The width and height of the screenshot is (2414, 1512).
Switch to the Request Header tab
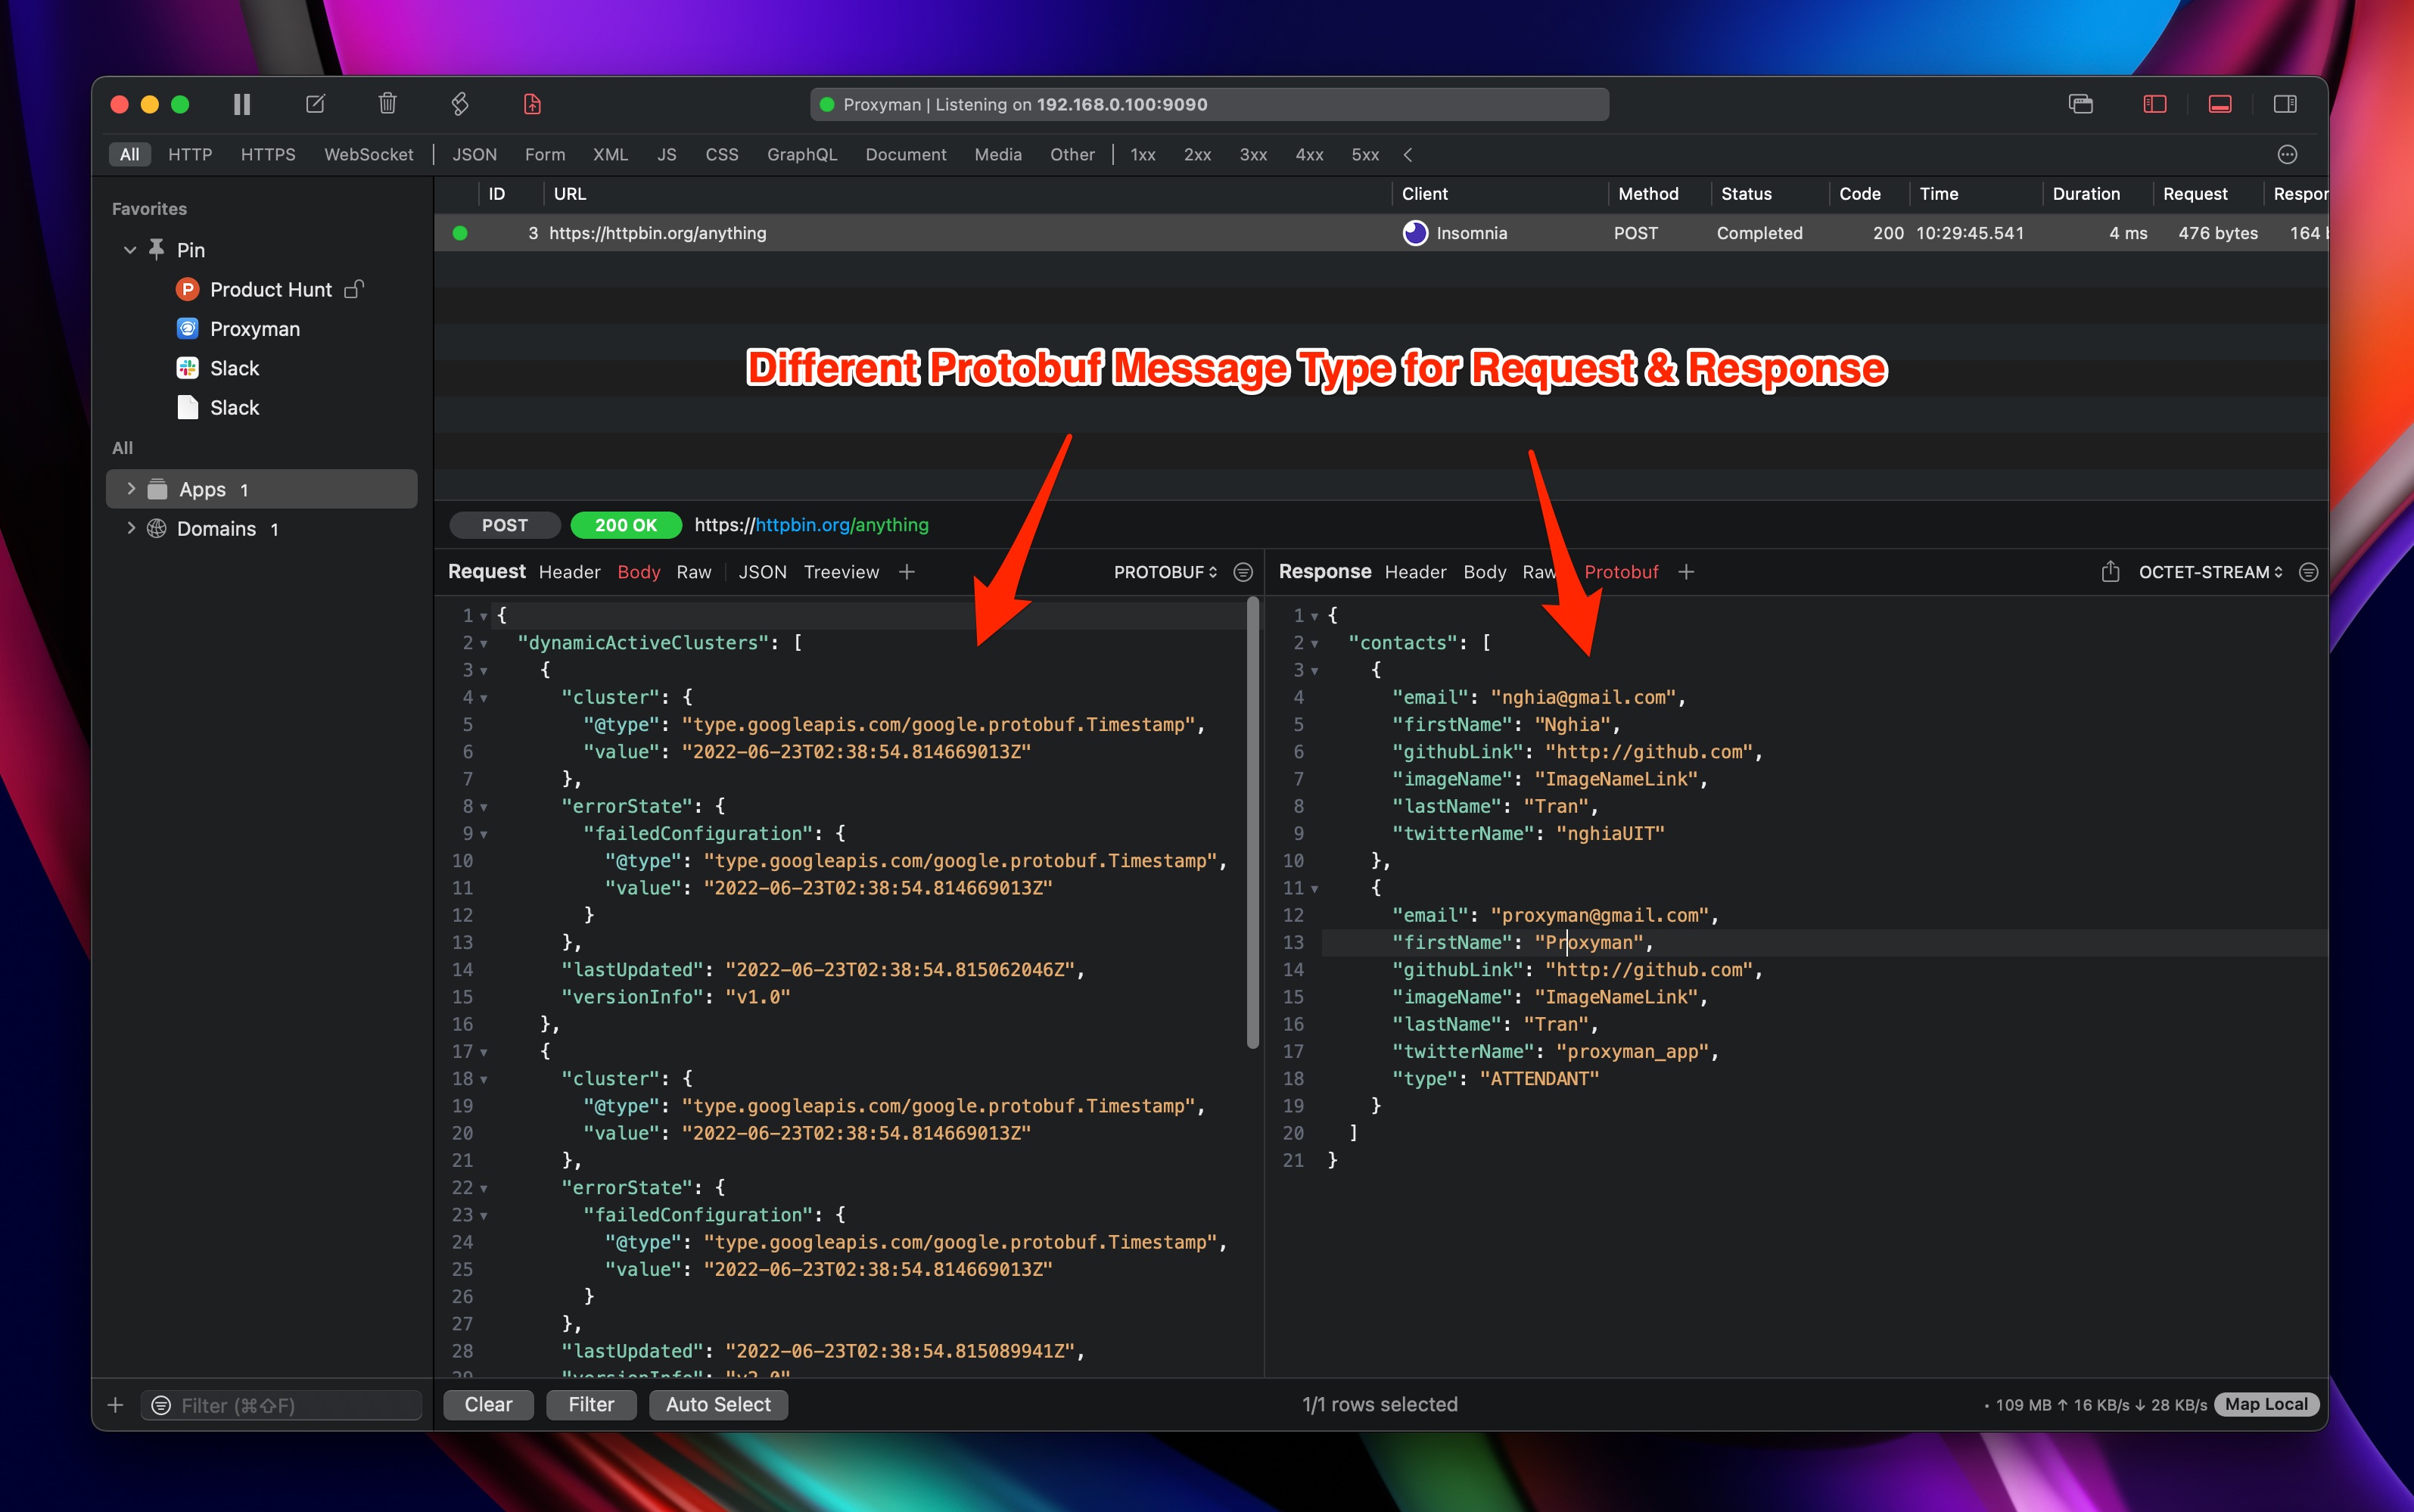[x=569, y=572]
